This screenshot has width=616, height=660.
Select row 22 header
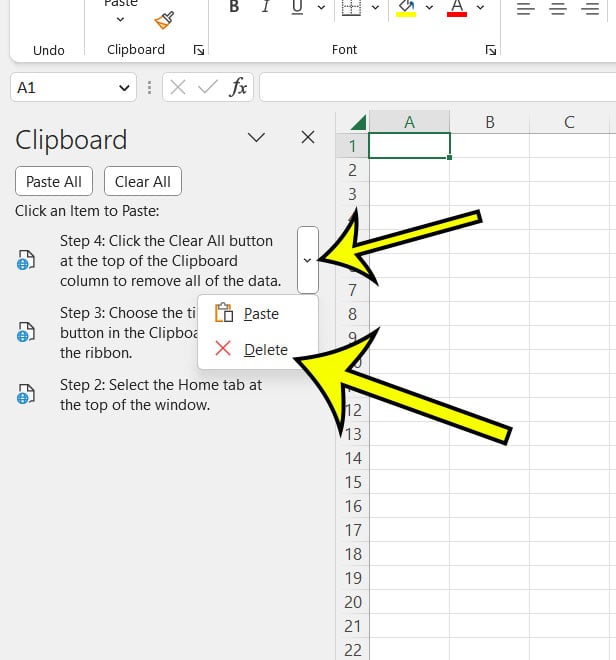coord(352,650)
